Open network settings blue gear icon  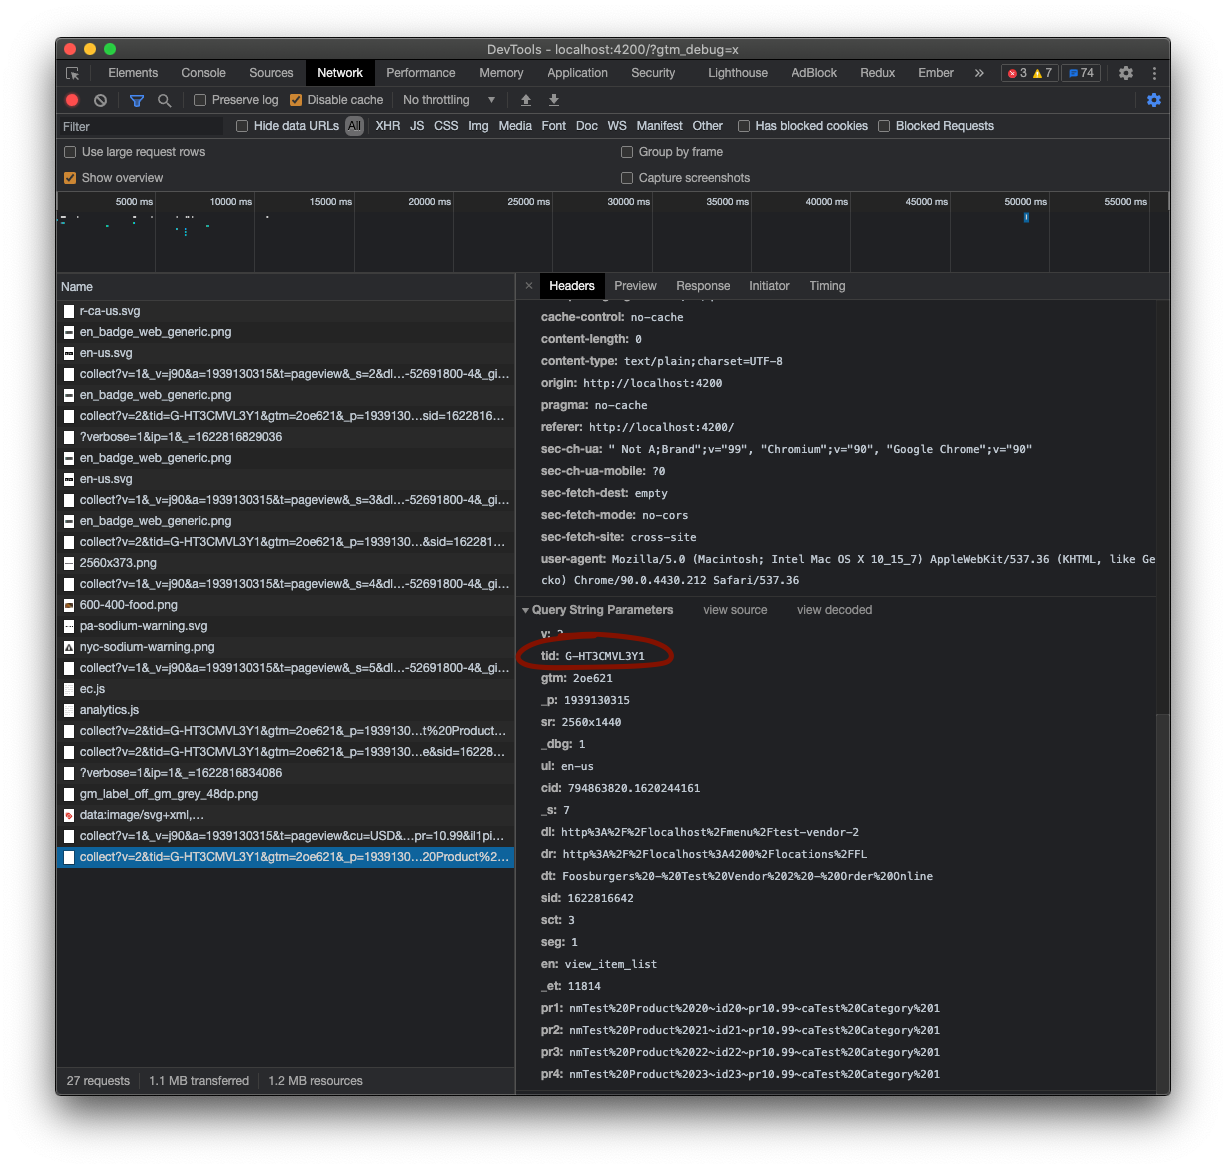click(x=1154, y=100)
